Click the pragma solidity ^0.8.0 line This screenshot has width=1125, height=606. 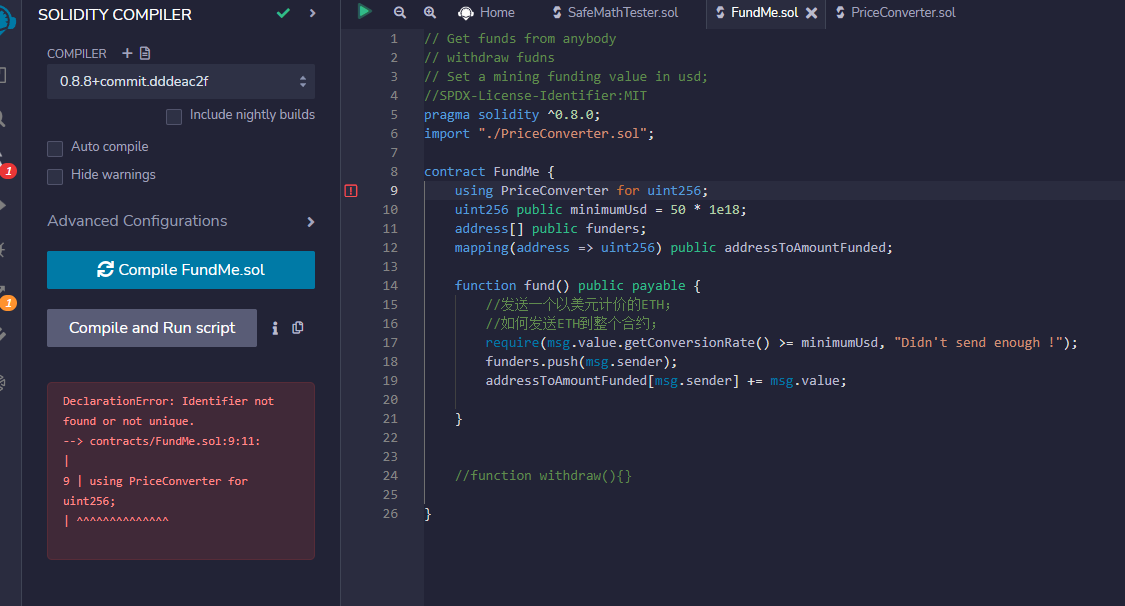point(512,115)
